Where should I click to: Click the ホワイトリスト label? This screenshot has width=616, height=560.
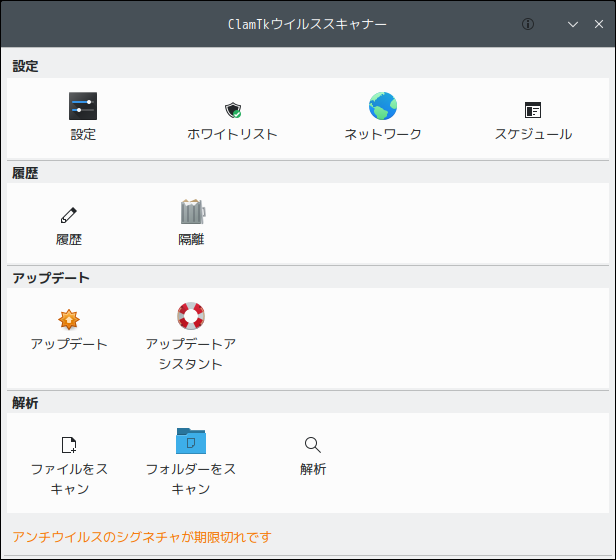[x=232, y=134]
